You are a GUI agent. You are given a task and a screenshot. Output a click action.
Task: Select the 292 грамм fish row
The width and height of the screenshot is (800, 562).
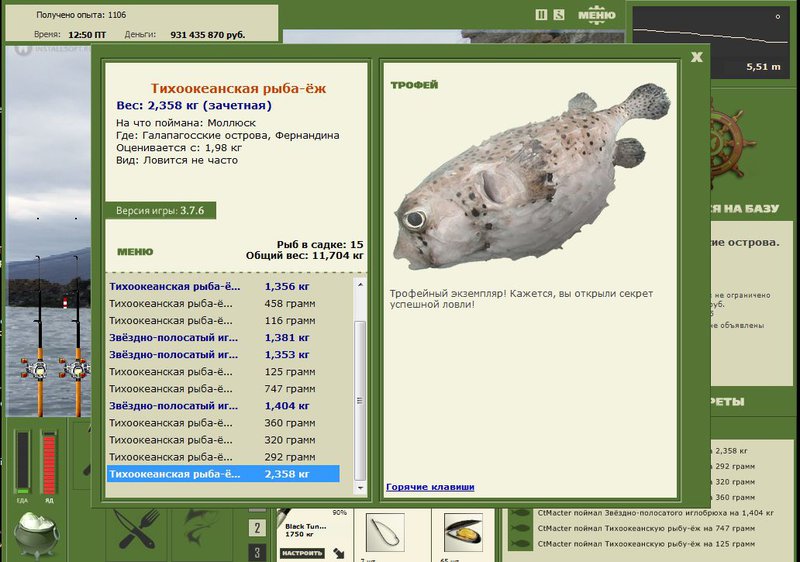[x=223, y=457]
